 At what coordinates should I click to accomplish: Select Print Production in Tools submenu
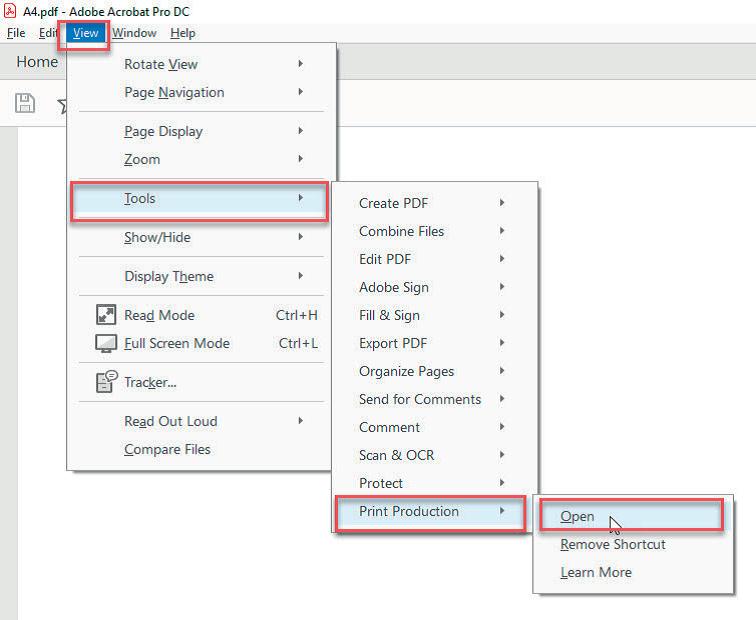pyautogui.click(x=430, y=511)
